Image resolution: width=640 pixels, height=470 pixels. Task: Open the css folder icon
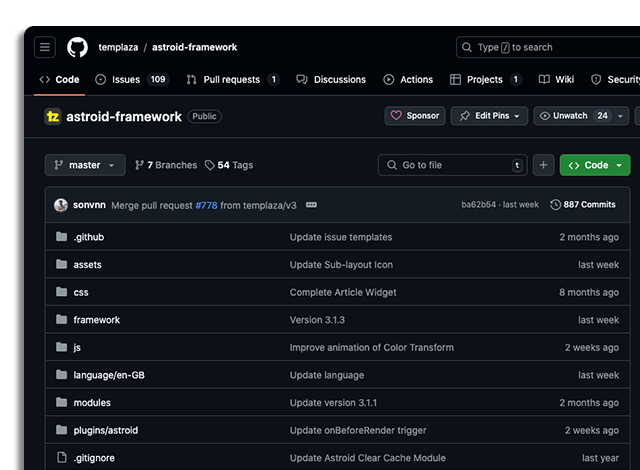coord(62,292)
